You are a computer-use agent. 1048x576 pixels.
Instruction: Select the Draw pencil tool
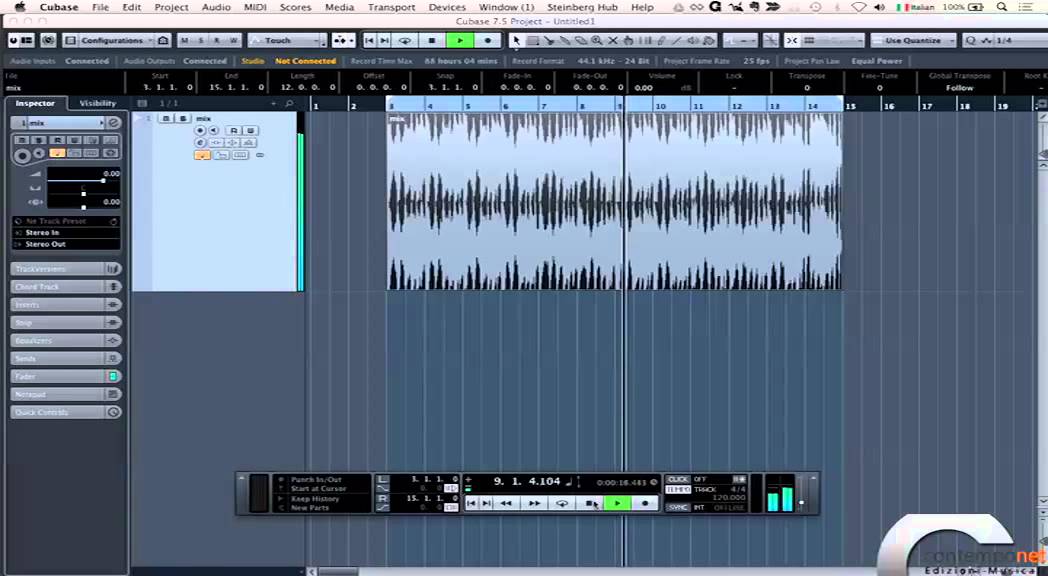[x=661, y=41]
